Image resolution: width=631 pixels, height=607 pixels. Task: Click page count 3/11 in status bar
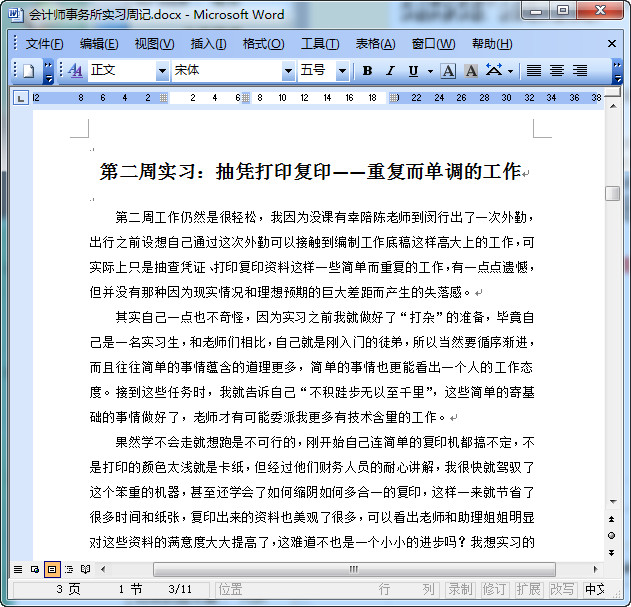[180, 589]
